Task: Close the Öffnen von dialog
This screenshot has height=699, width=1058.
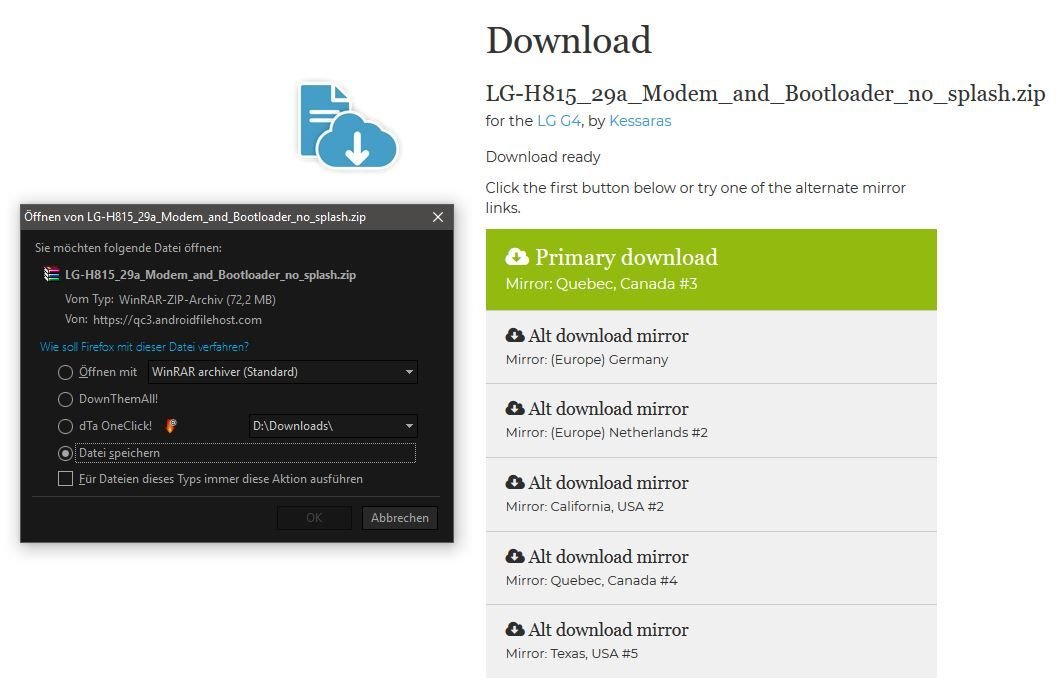Action: pos(438,217)
